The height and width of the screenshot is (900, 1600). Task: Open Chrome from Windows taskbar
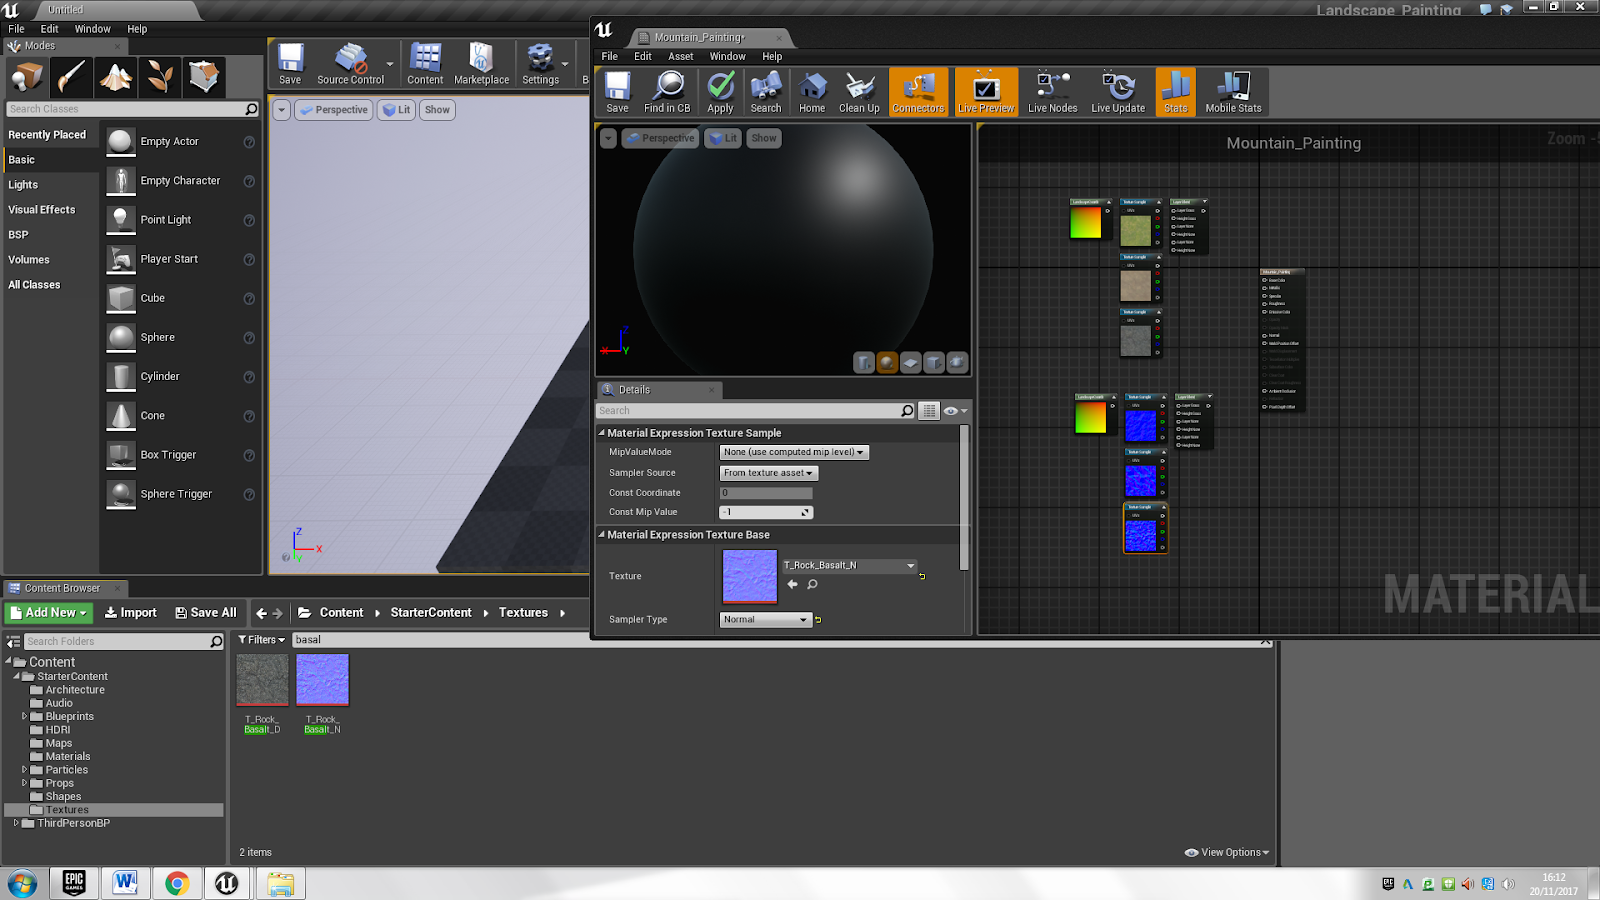[x=177, y=883]
